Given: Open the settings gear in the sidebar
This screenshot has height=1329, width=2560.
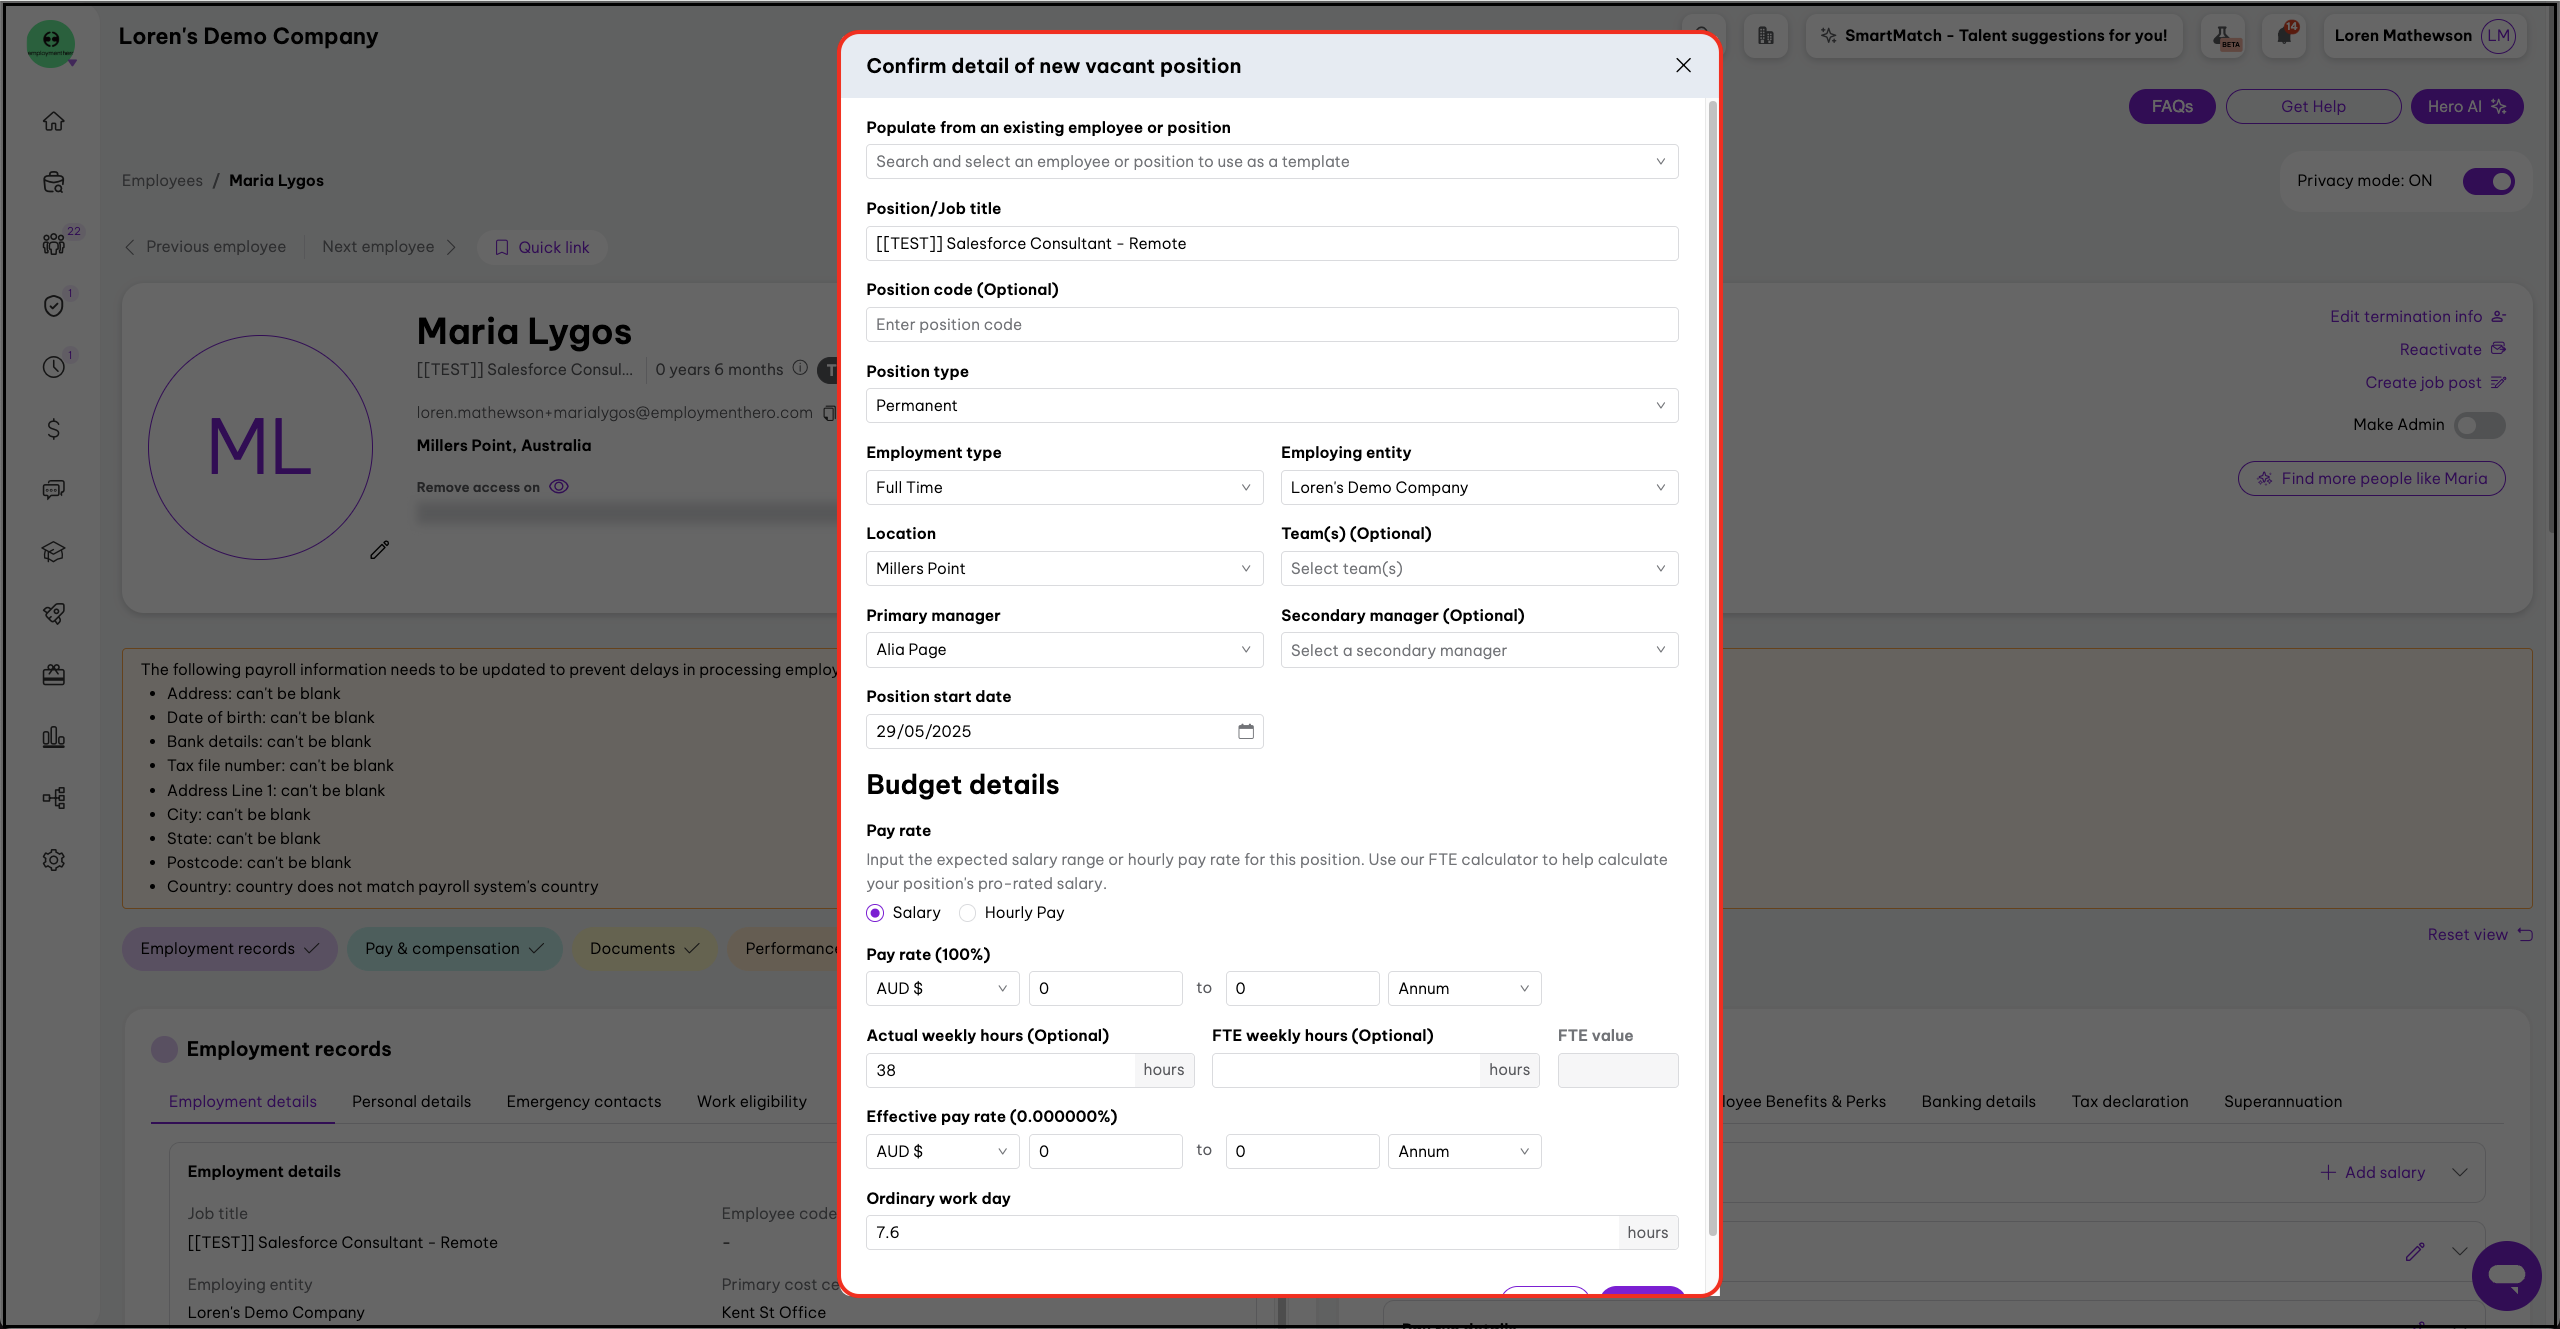Looking at the screenshot, I should (x=54, y=860).
